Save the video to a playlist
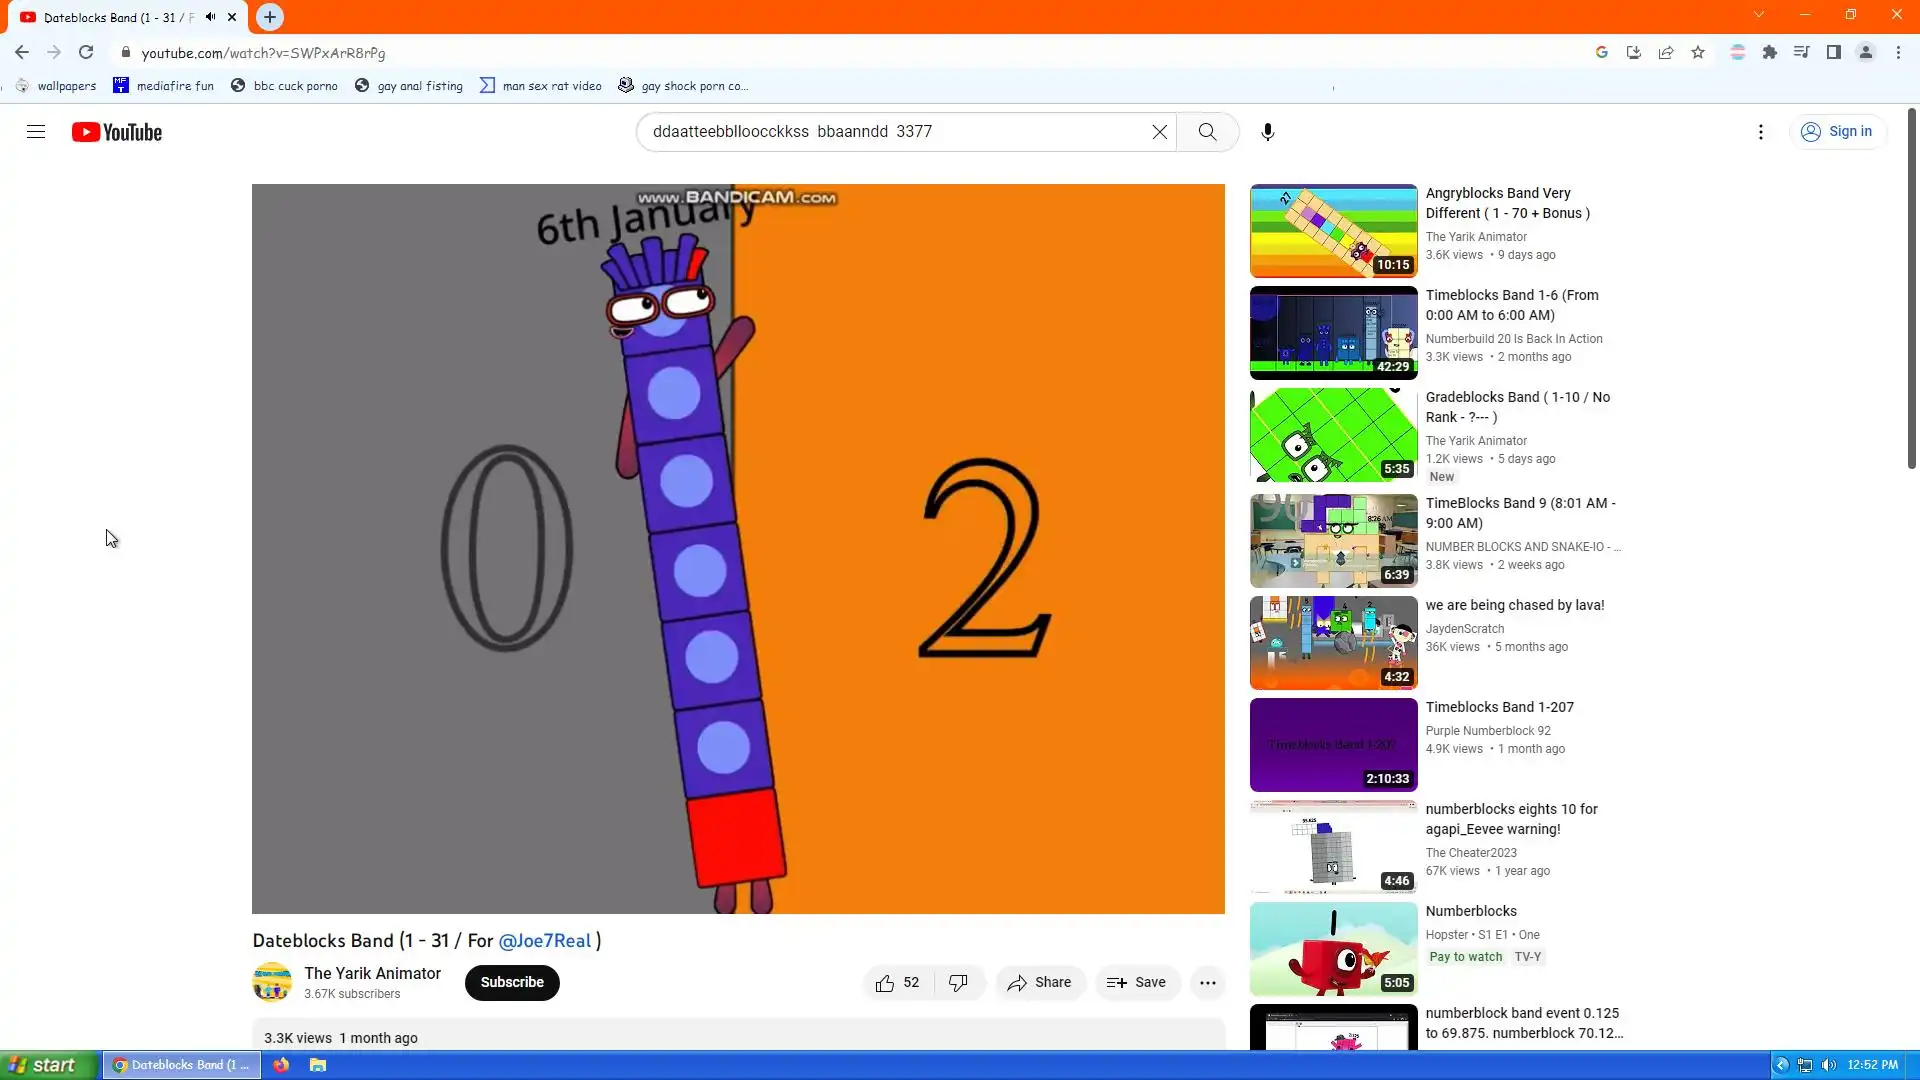Image resolution: width=1920 pixels, height=1080 pixels. click(1136, 983)
